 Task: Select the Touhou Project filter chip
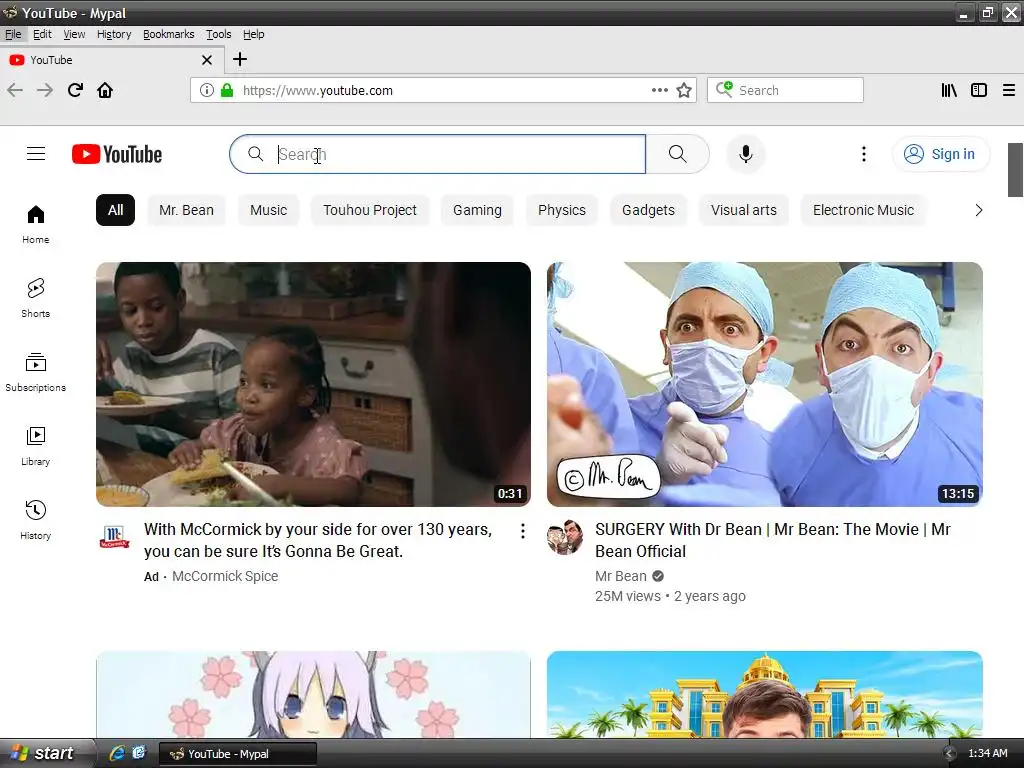tap(370, 210)
